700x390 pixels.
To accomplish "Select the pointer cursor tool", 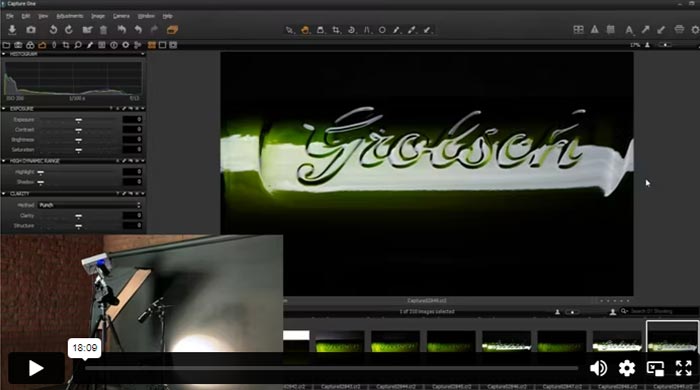I will point(290,30).
